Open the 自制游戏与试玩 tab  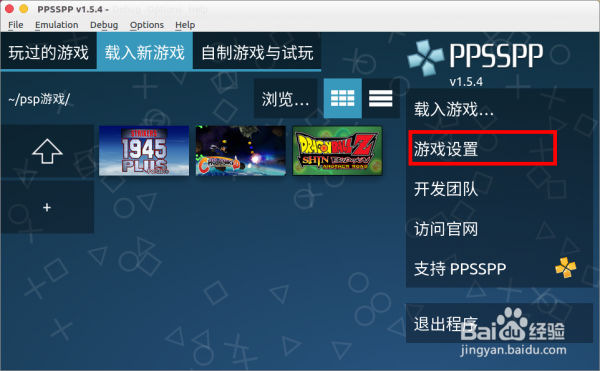click(257, 52)
